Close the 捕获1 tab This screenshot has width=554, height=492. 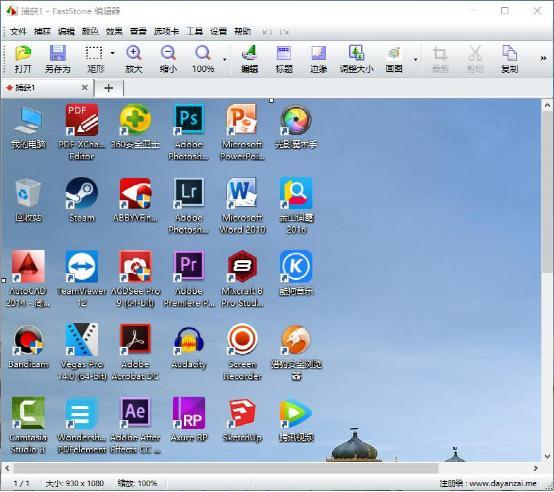pos(84,88)
